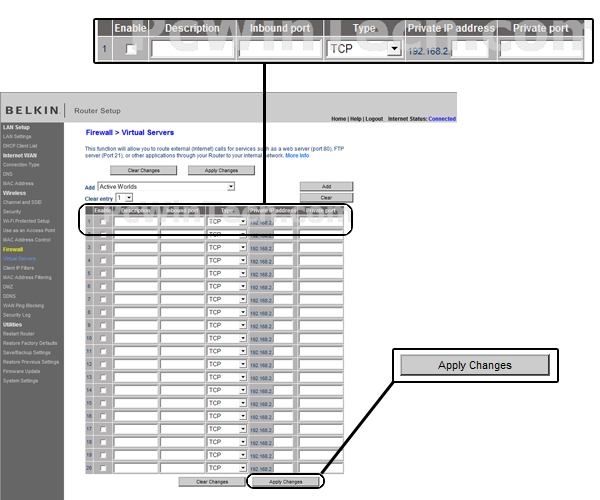Open the Help link in header

coord(356,119)
